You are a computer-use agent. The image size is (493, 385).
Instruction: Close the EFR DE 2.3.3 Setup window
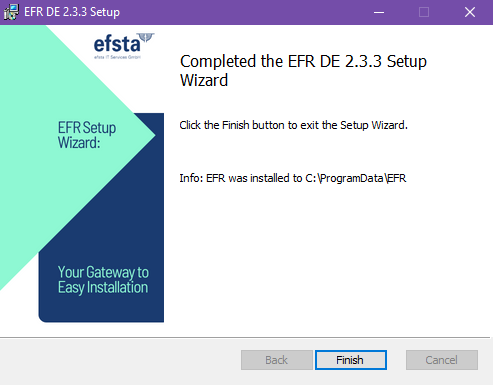coord(470,12)
